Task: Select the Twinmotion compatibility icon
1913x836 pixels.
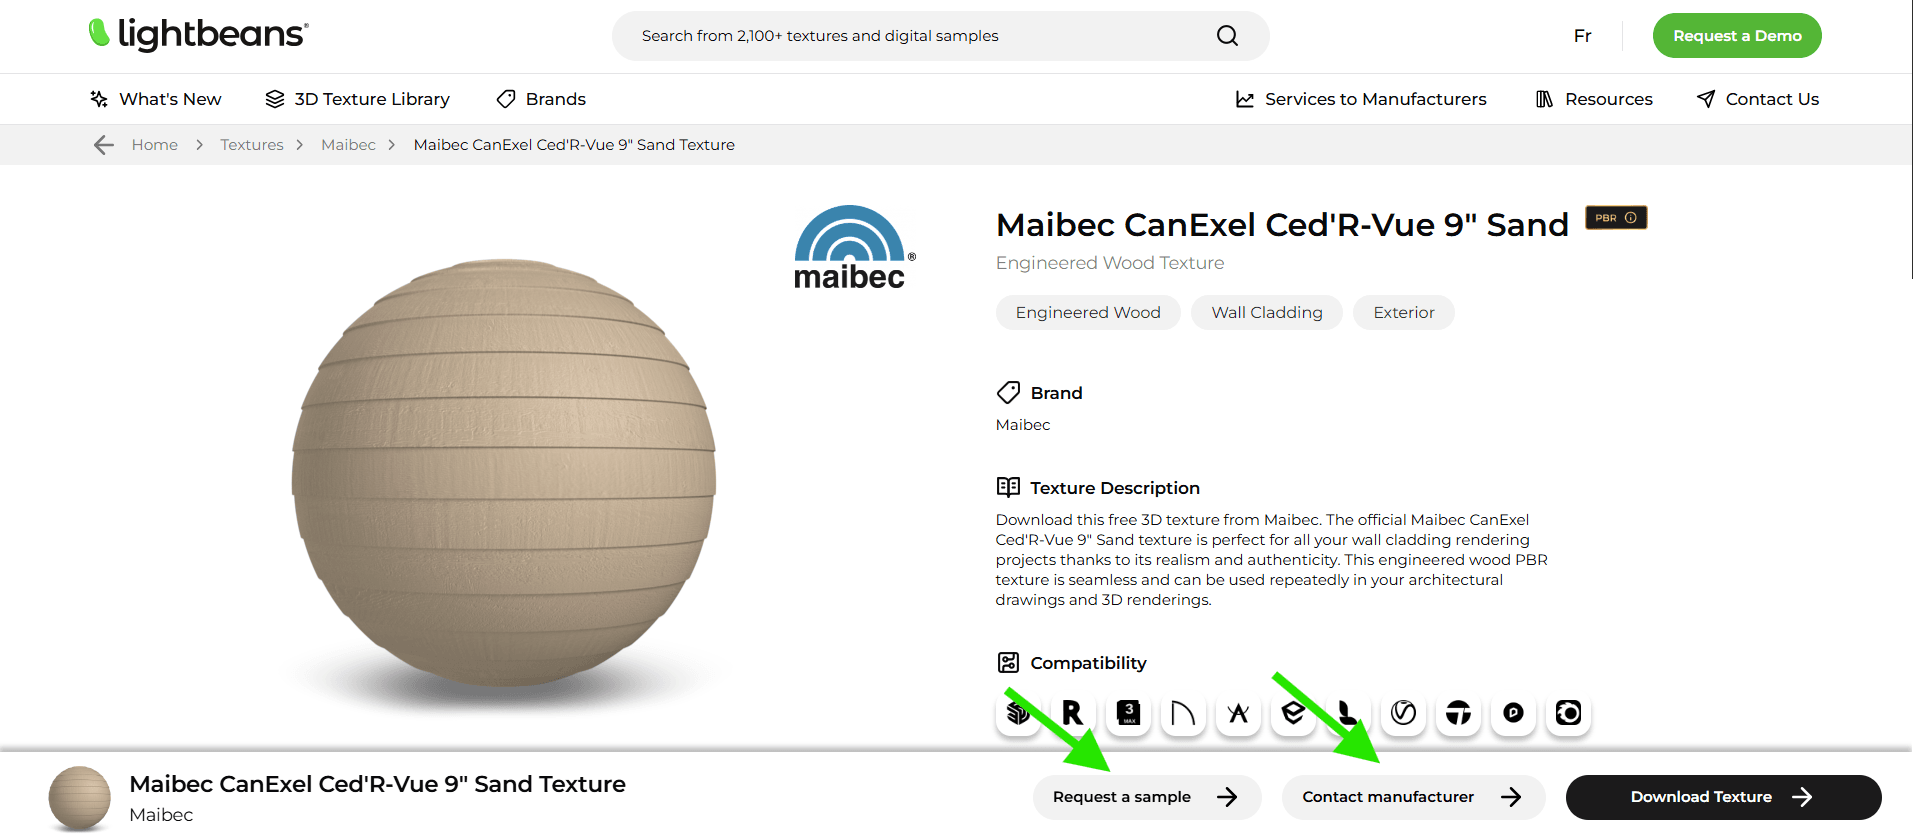Action: tap(1458, 713)
